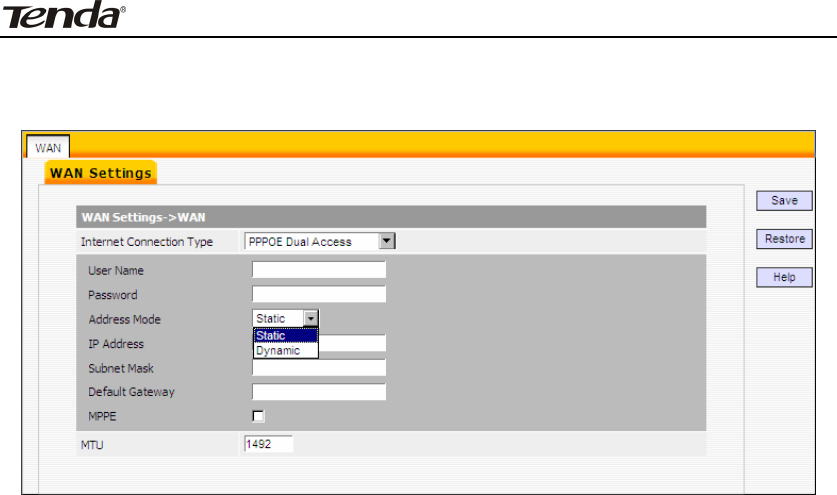Click the 'Default Gateway' label
The width and height of the screenshot is (837, 495).
pyautogui.click(x=131, y=392)
